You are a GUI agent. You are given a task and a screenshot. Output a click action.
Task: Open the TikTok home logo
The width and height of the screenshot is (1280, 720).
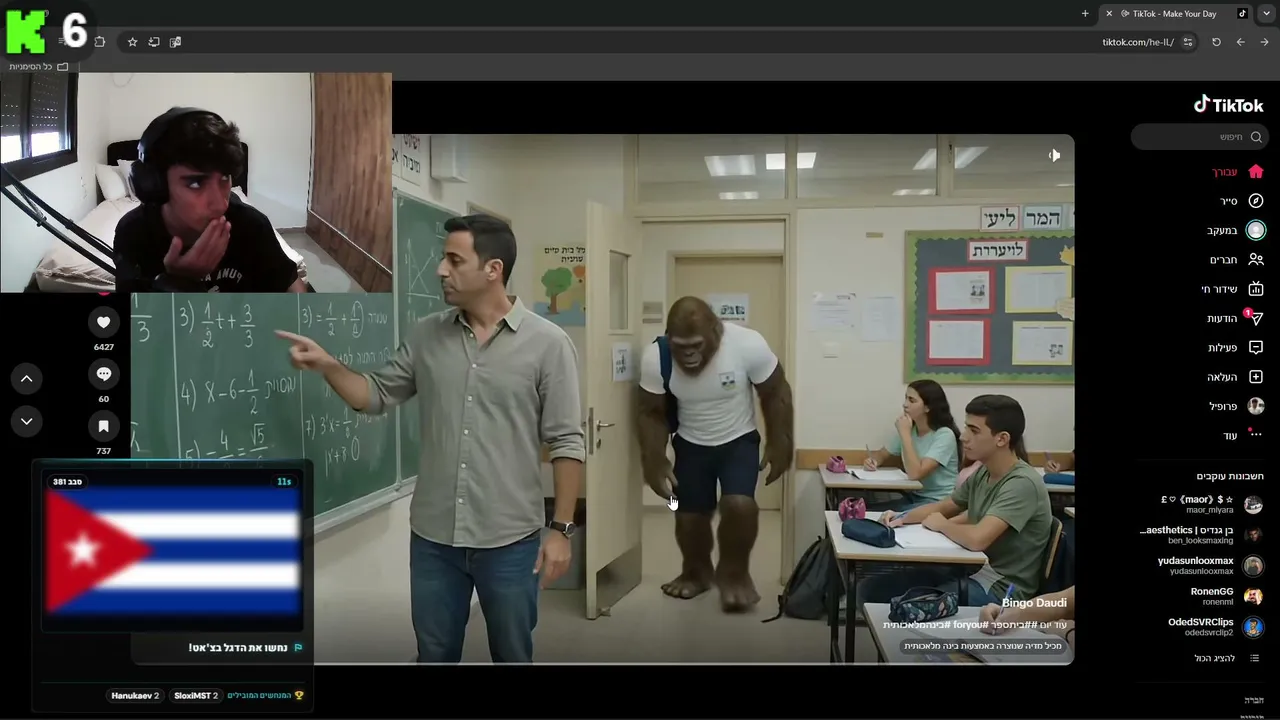tap(1229, 104)
